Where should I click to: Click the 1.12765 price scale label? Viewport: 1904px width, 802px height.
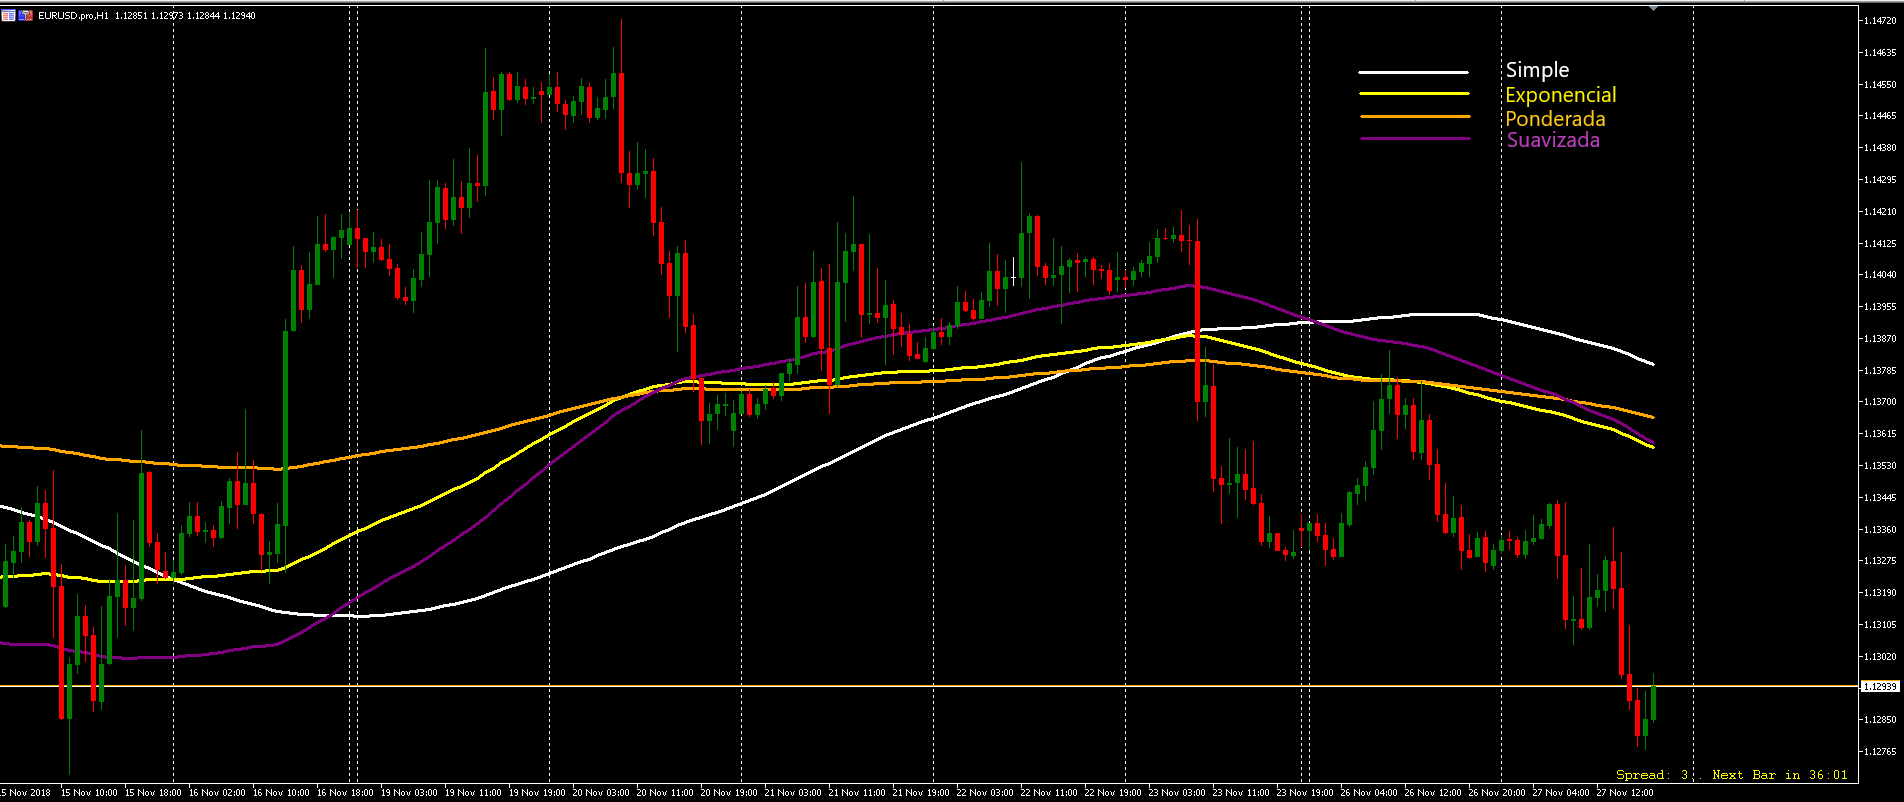tap(1880, 751)
